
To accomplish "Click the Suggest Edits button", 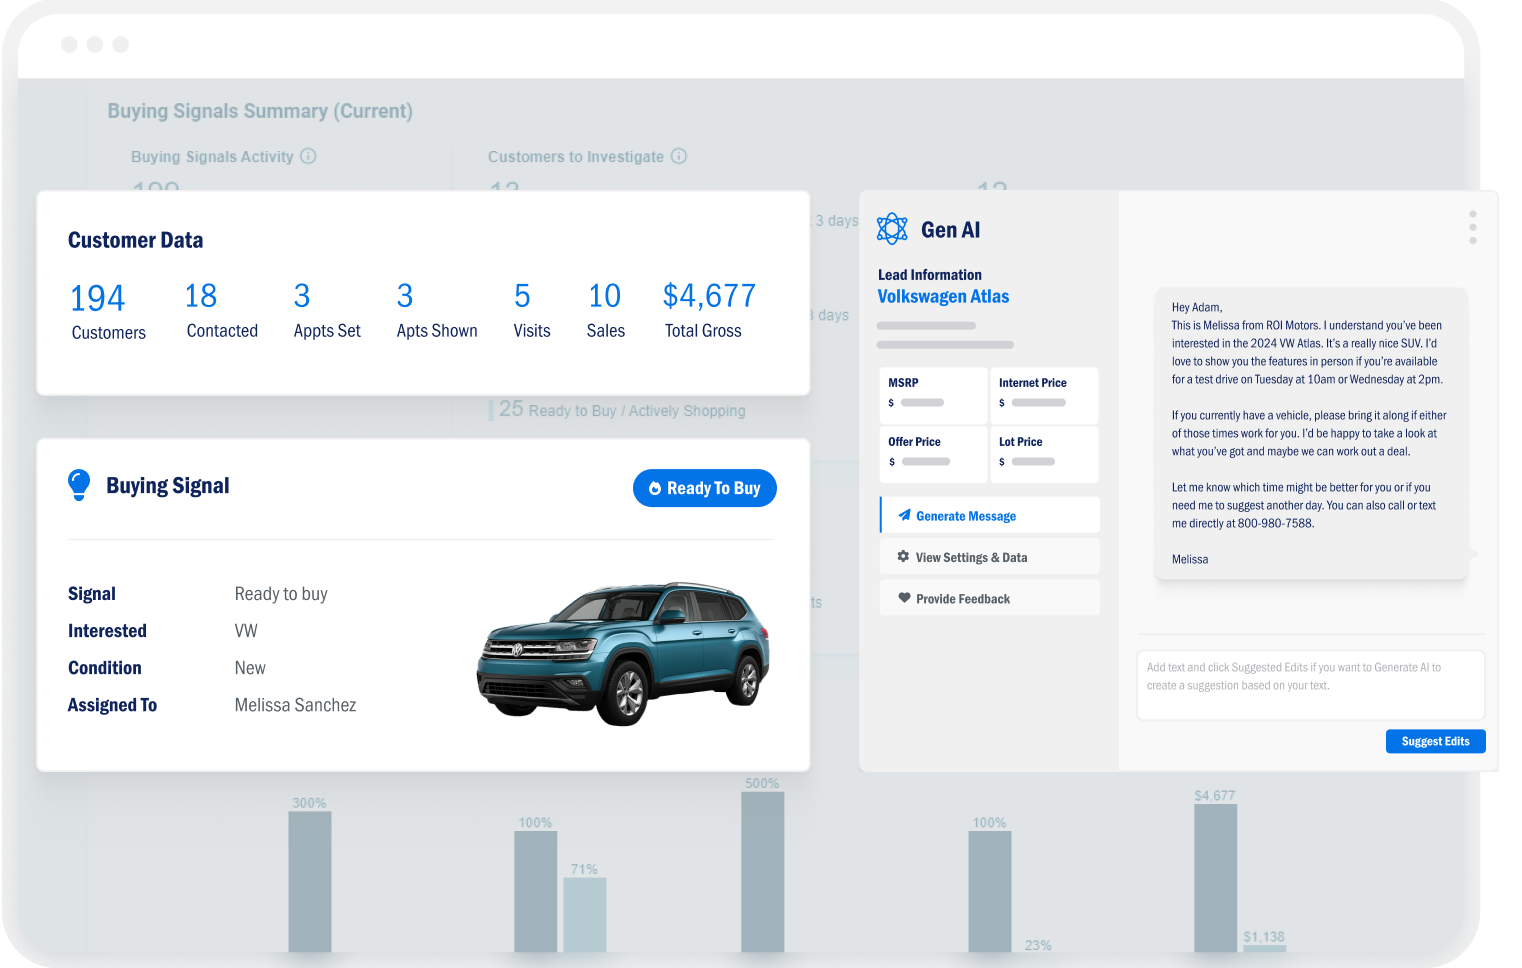I will pos(1435,741).
